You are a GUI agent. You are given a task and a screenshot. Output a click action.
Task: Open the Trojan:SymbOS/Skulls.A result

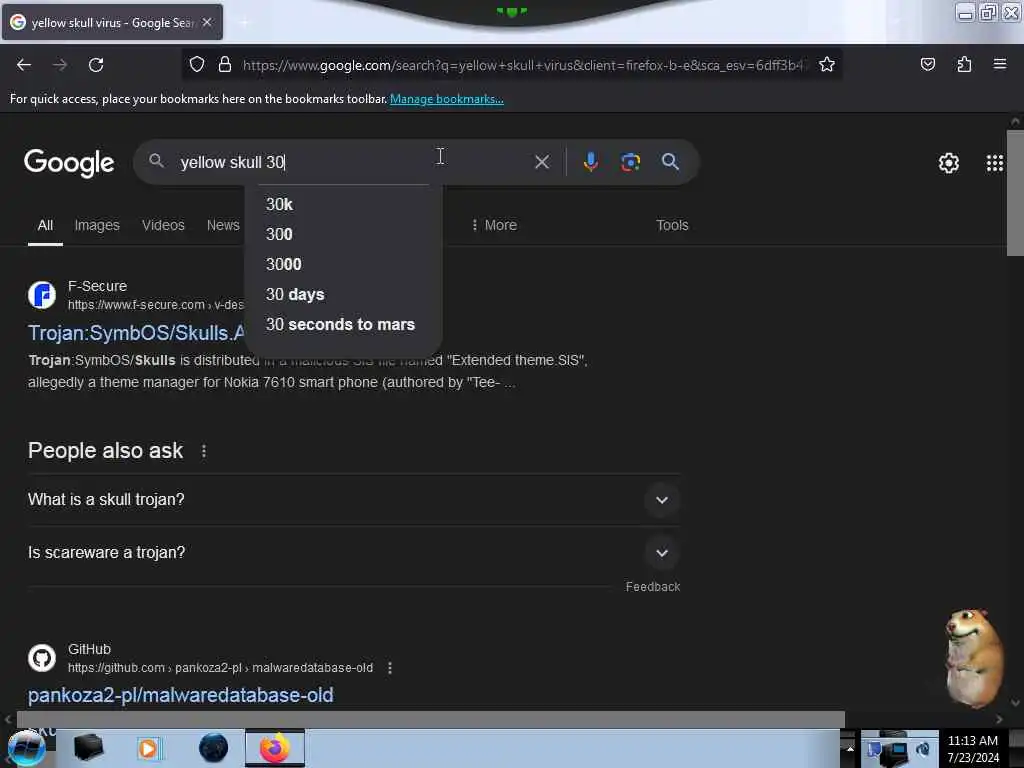[136, 333]
